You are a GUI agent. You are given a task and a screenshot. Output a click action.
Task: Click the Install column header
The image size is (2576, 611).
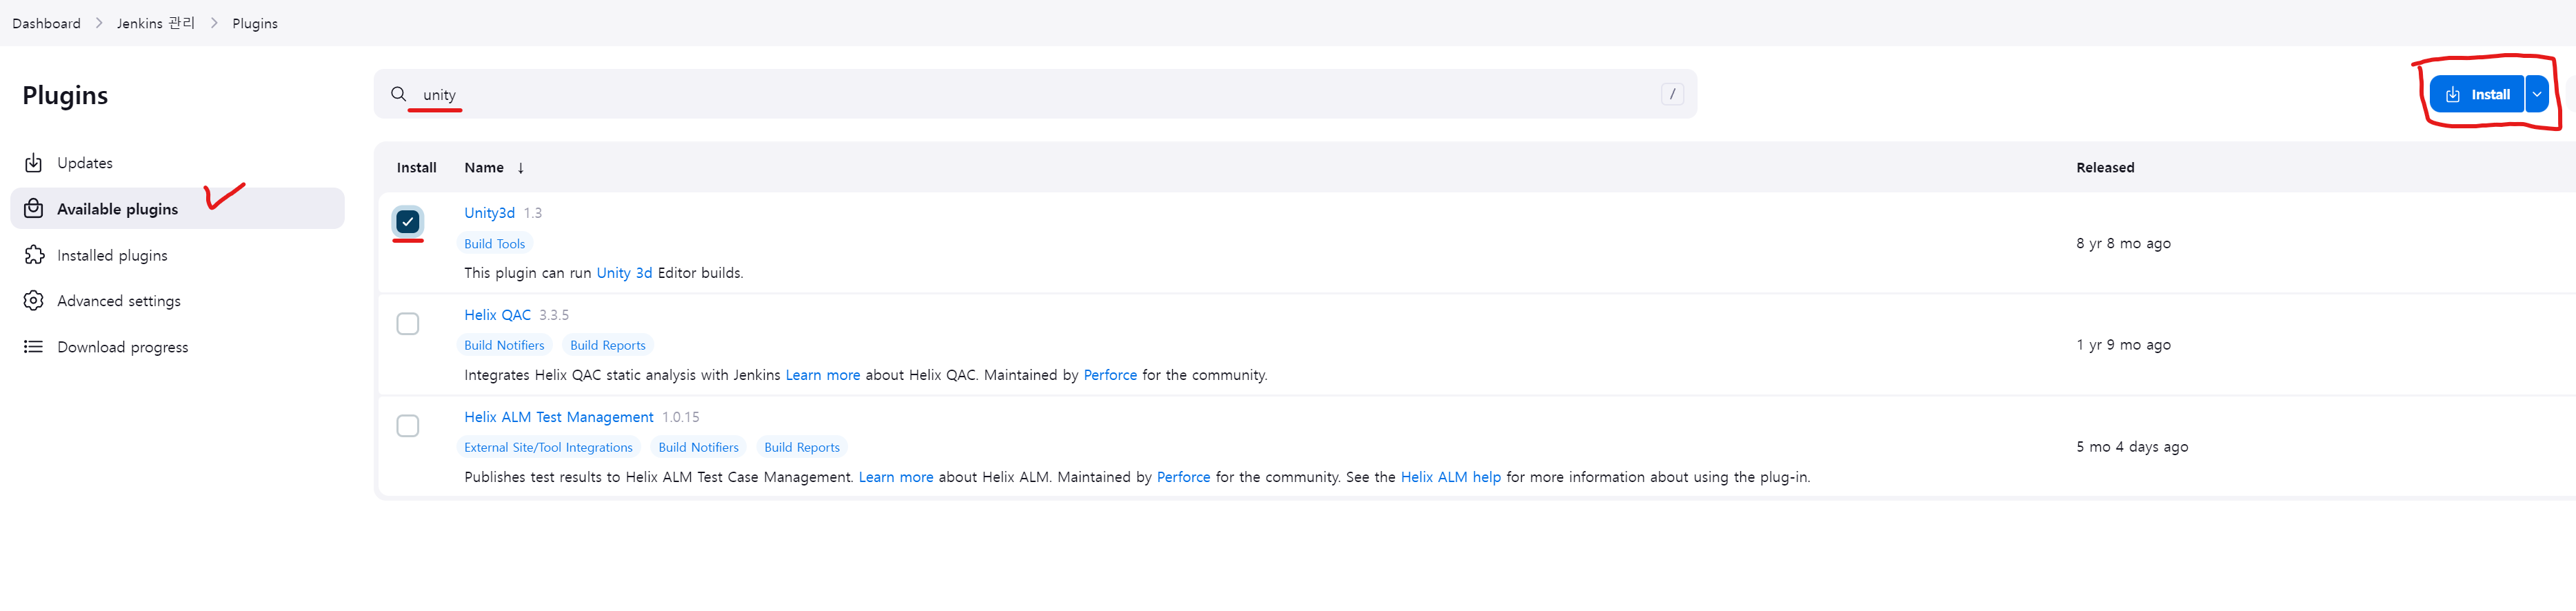(x=416, y=168)
